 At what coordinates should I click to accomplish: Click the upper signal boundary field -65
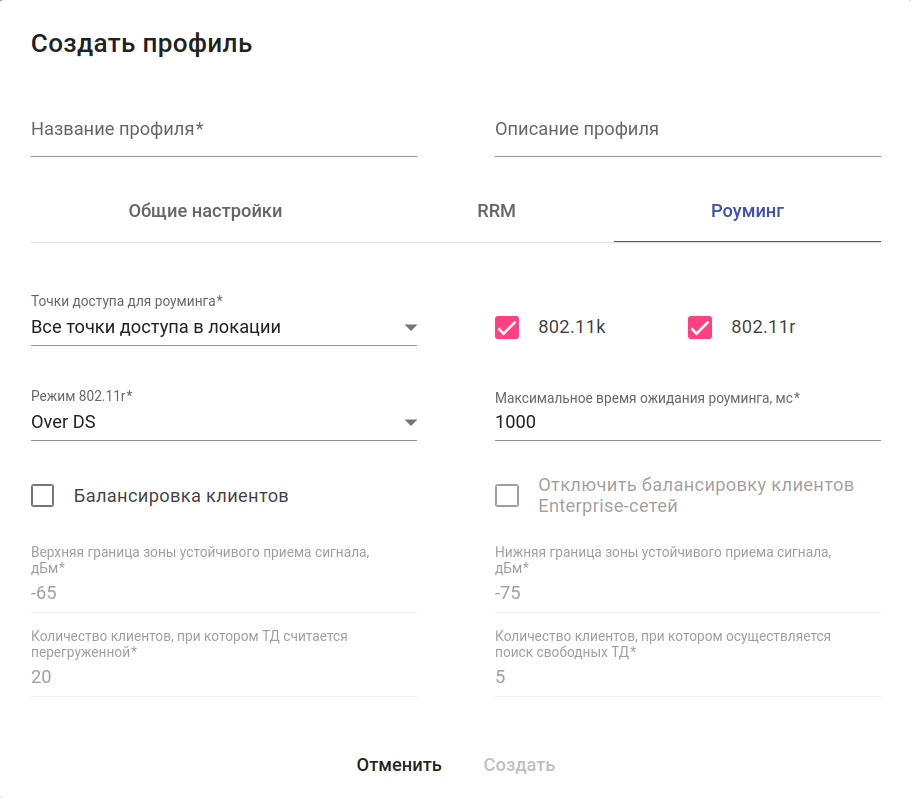point(223,594)
